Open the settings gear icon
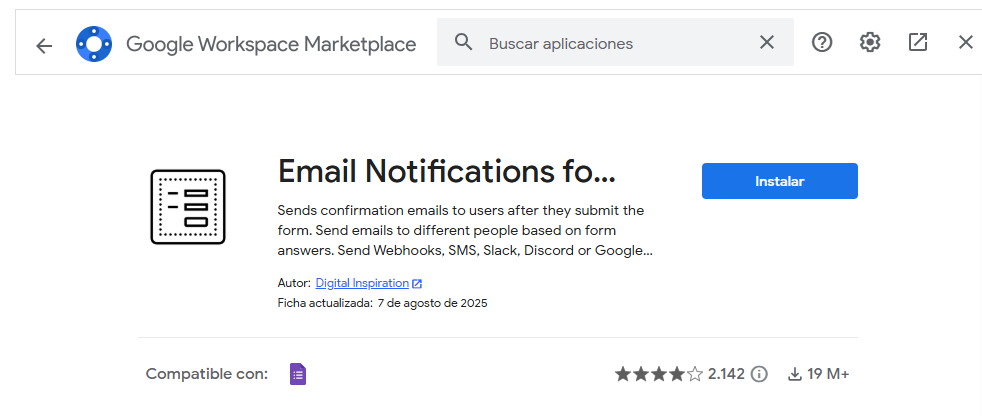Image resolution: width=982 pixels, height=416 pixels. (870, 43)
